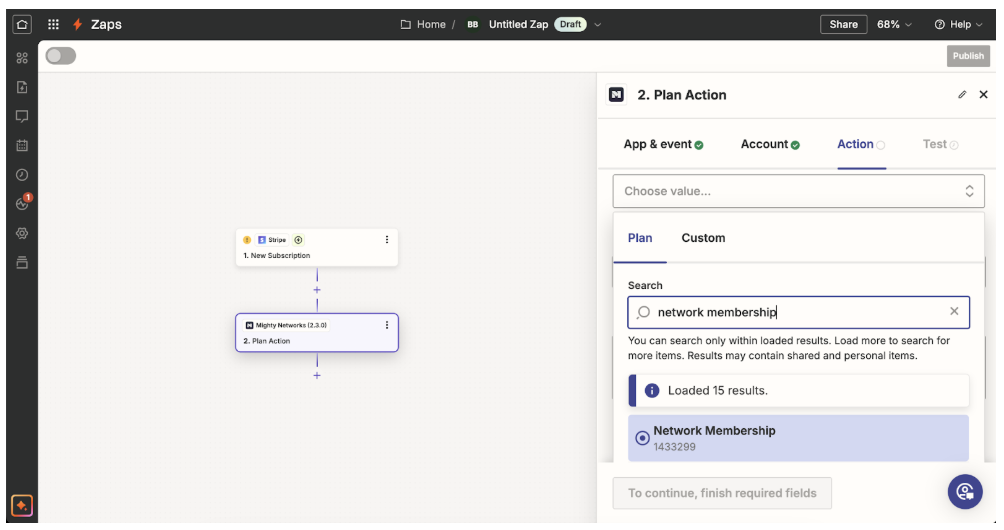Open the Help dropdown menu
The width and height of the screenshot is (1004, 530).
[959, 24]
